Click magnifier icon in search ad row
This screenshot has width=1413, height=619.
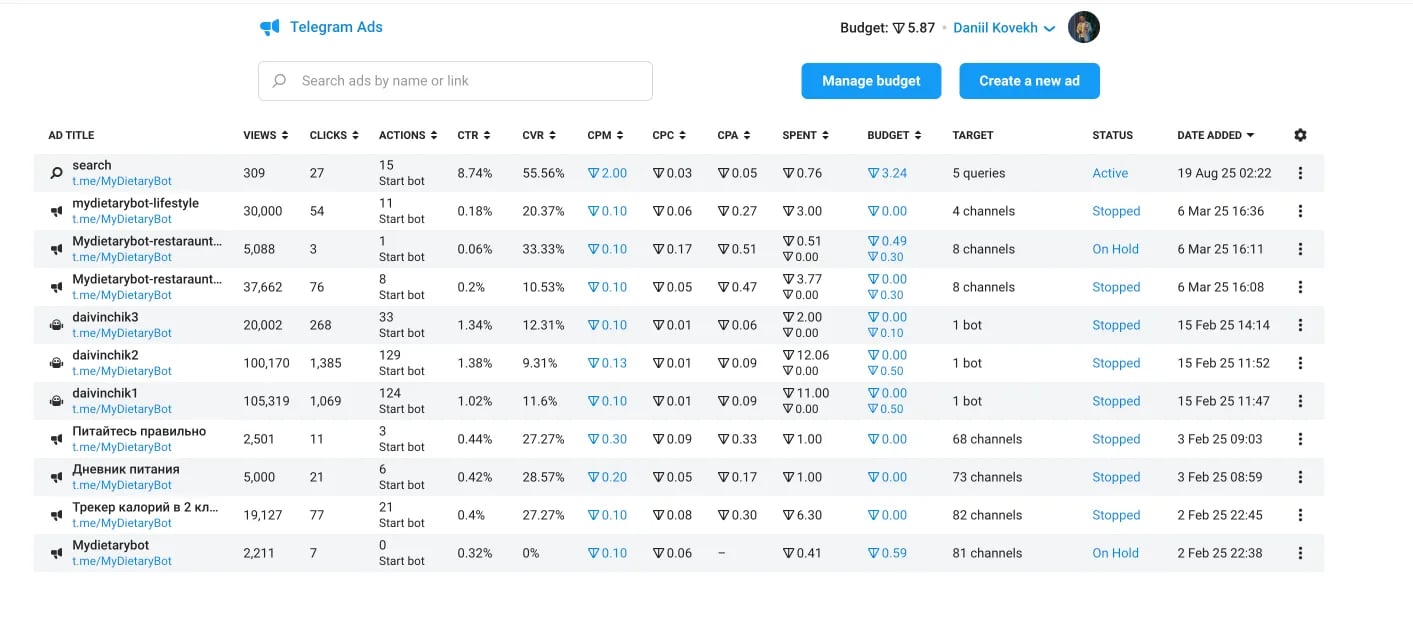point(56,173)
